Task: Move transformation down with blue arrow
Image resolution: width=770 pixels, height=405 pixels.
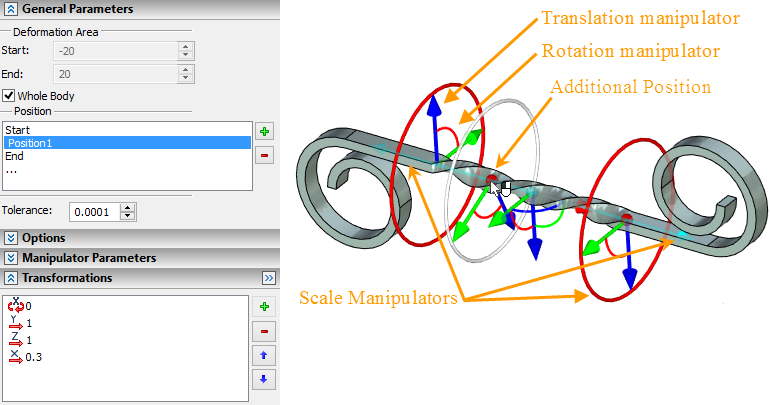Action: [264, 378]
